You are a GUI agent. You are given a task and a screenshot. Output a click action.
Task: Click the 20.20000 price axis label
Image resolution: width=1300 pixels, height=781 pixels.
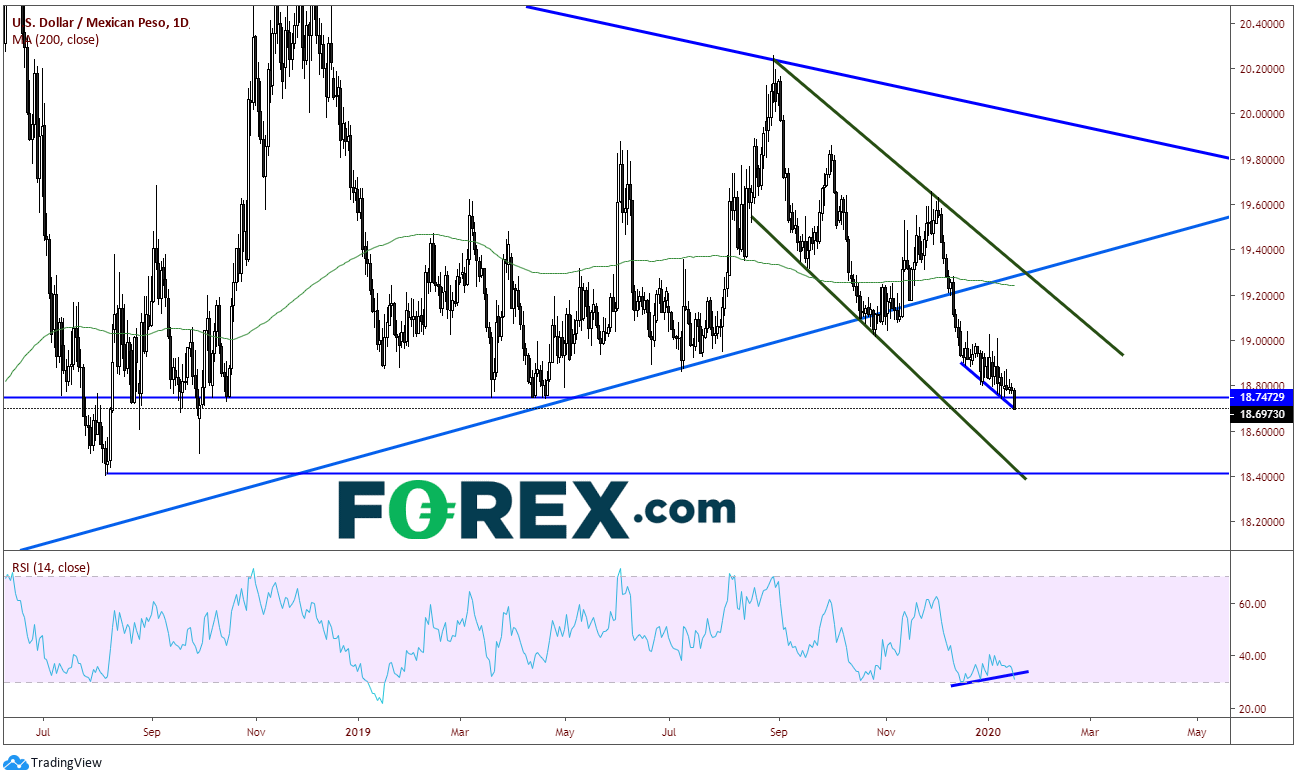coord(1263,69)
